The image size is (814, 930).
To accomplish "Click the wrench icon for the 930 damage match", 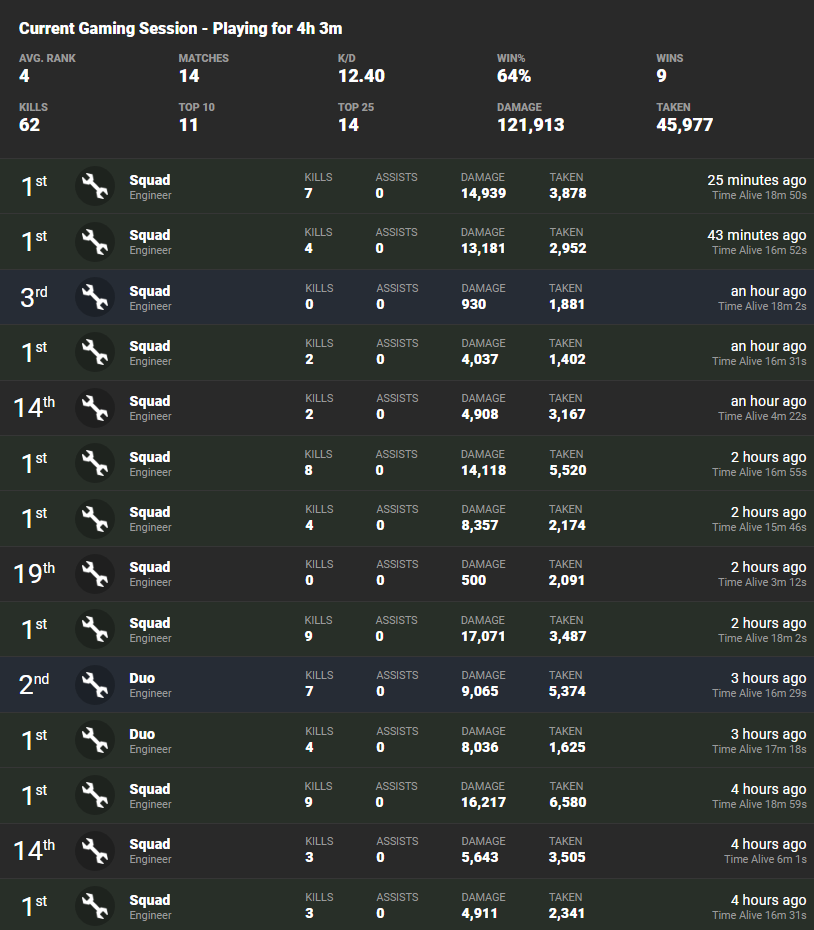I will point(95,298).
